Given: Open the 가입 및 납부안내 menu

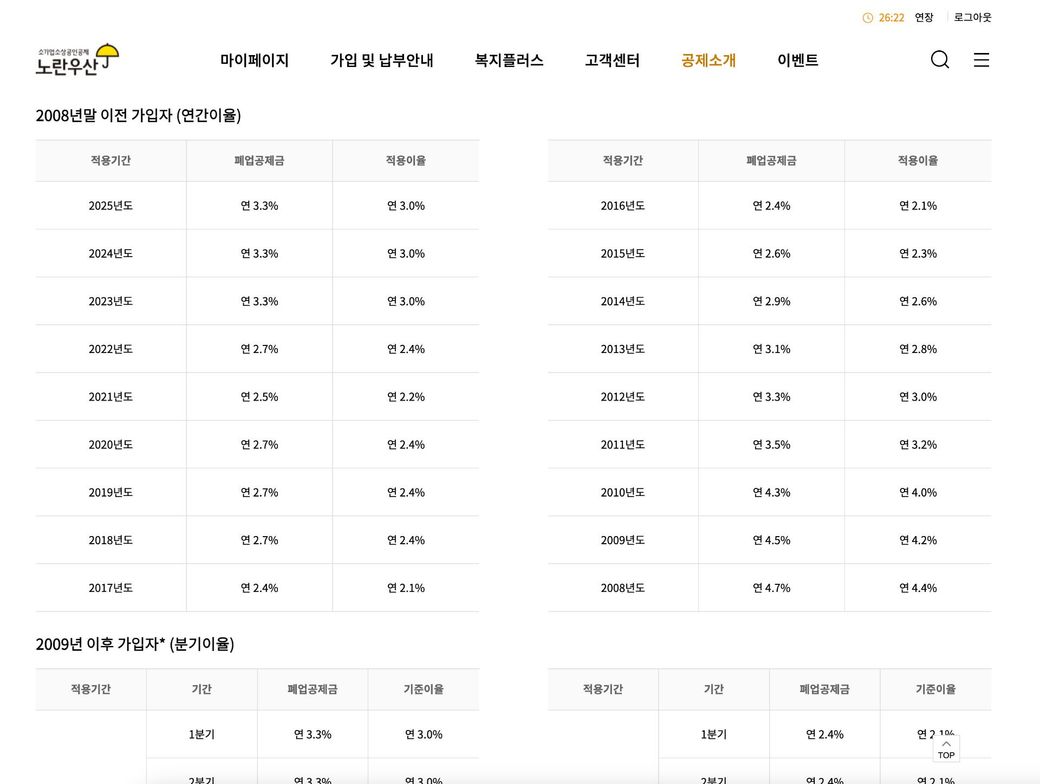Looking at the screenshot, I should pos(381,60).
